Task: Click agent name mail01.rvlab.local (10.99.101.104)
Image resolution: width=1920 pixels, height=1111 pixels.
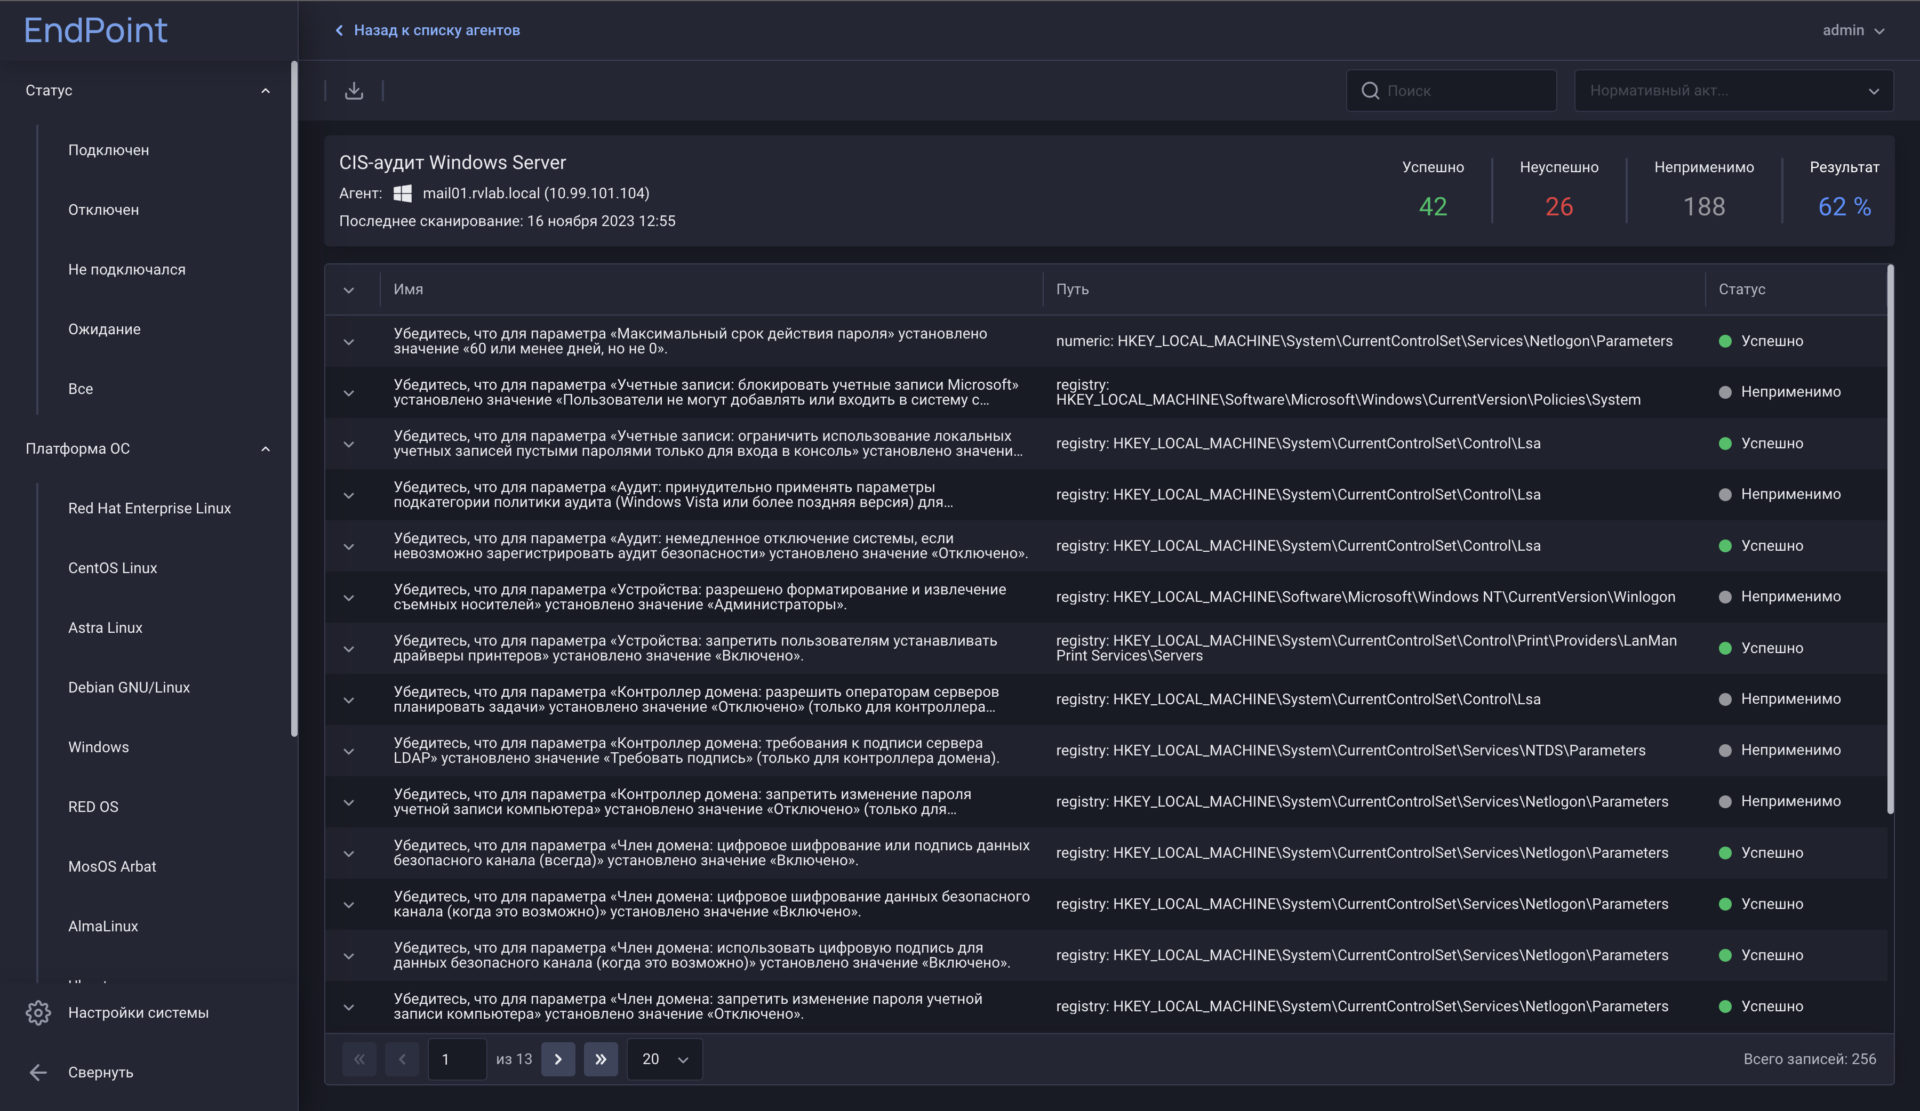Action: pyautogui.click(x=536, y=193)
